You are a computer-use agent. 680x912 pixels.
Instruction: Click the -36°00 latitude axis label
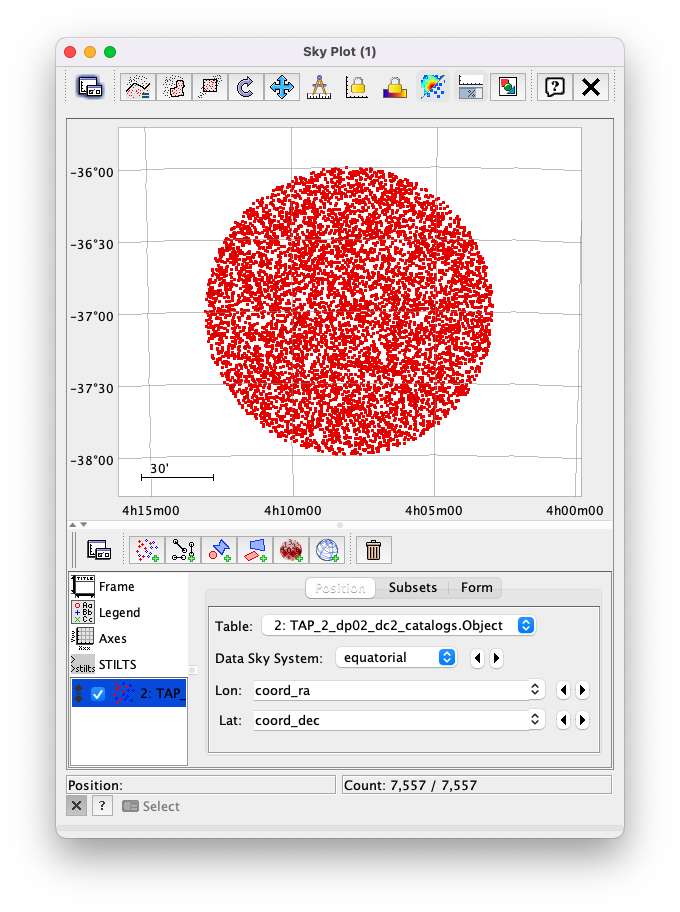[x=92, y=172]
